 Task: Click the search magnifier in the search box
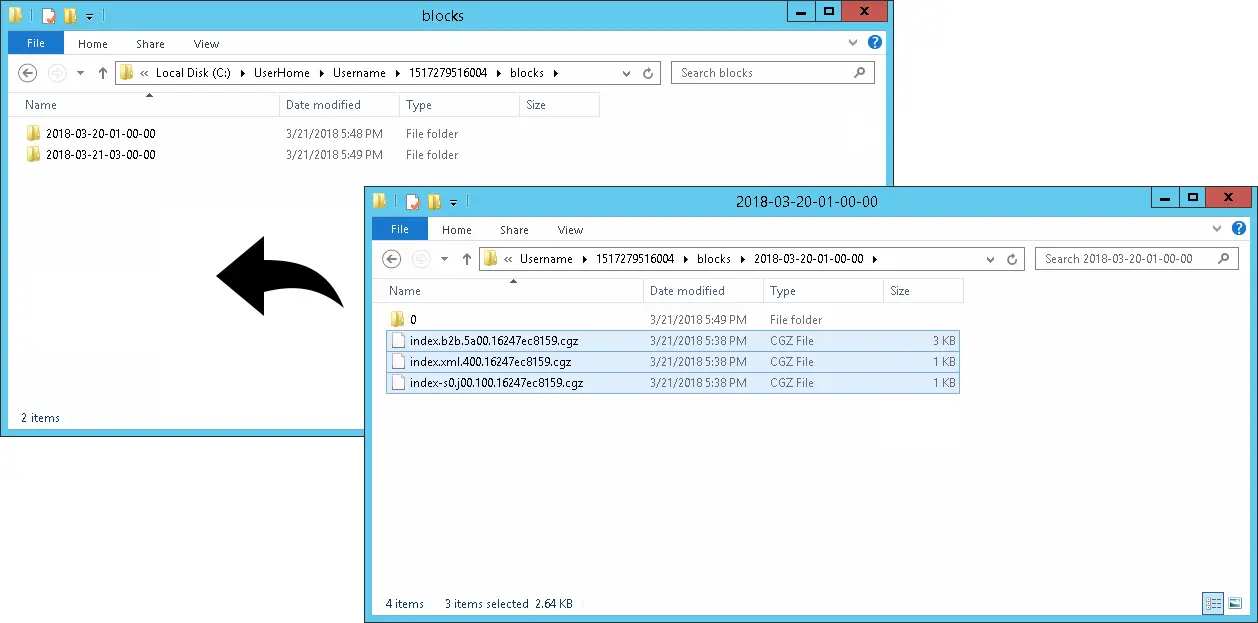pyautogui.click(x=859, y=72)
